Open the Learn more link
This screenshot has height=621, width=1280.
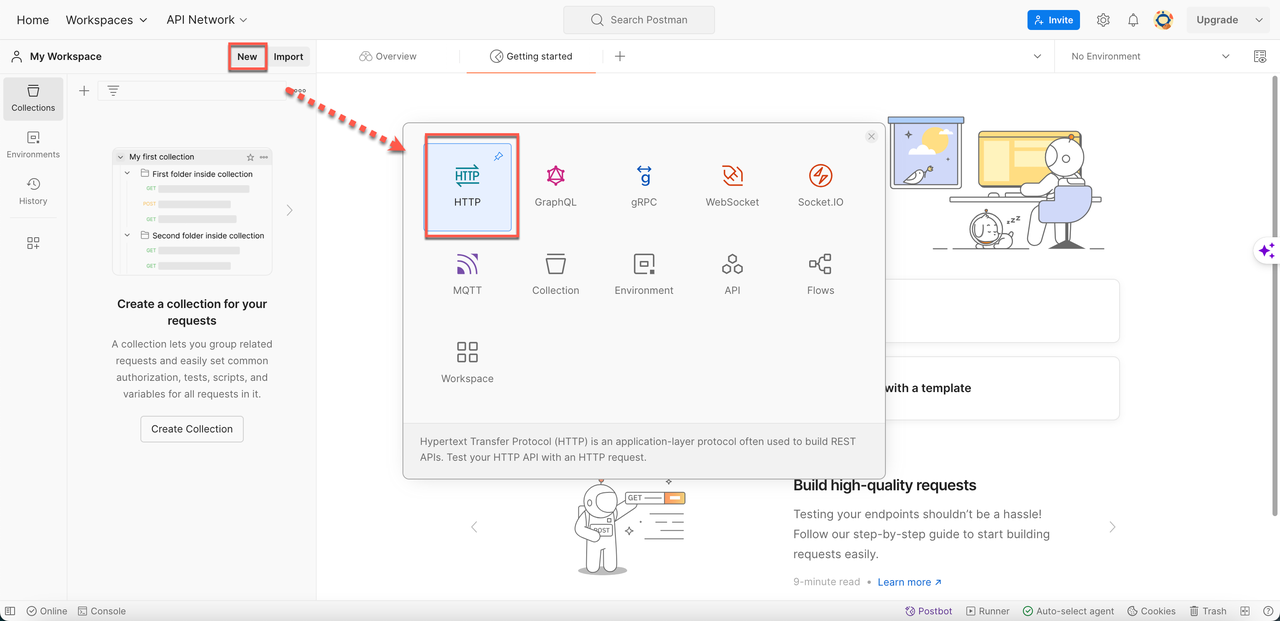(909, 582)
